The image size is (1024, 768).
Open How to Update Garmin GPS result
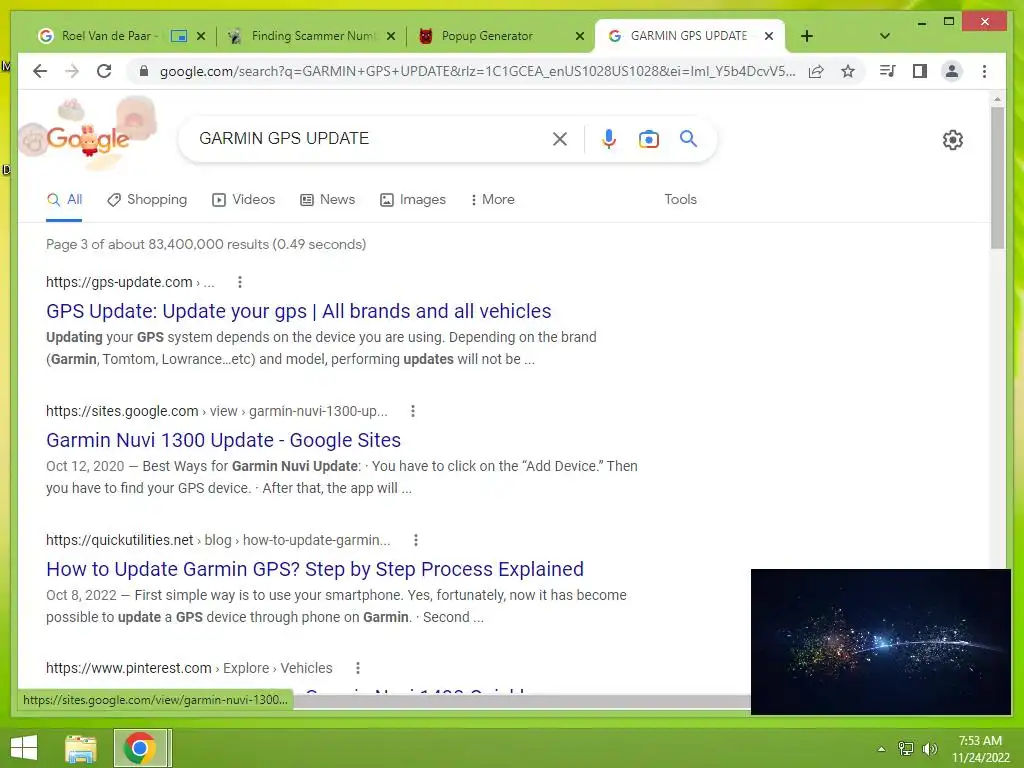point(315,569)
